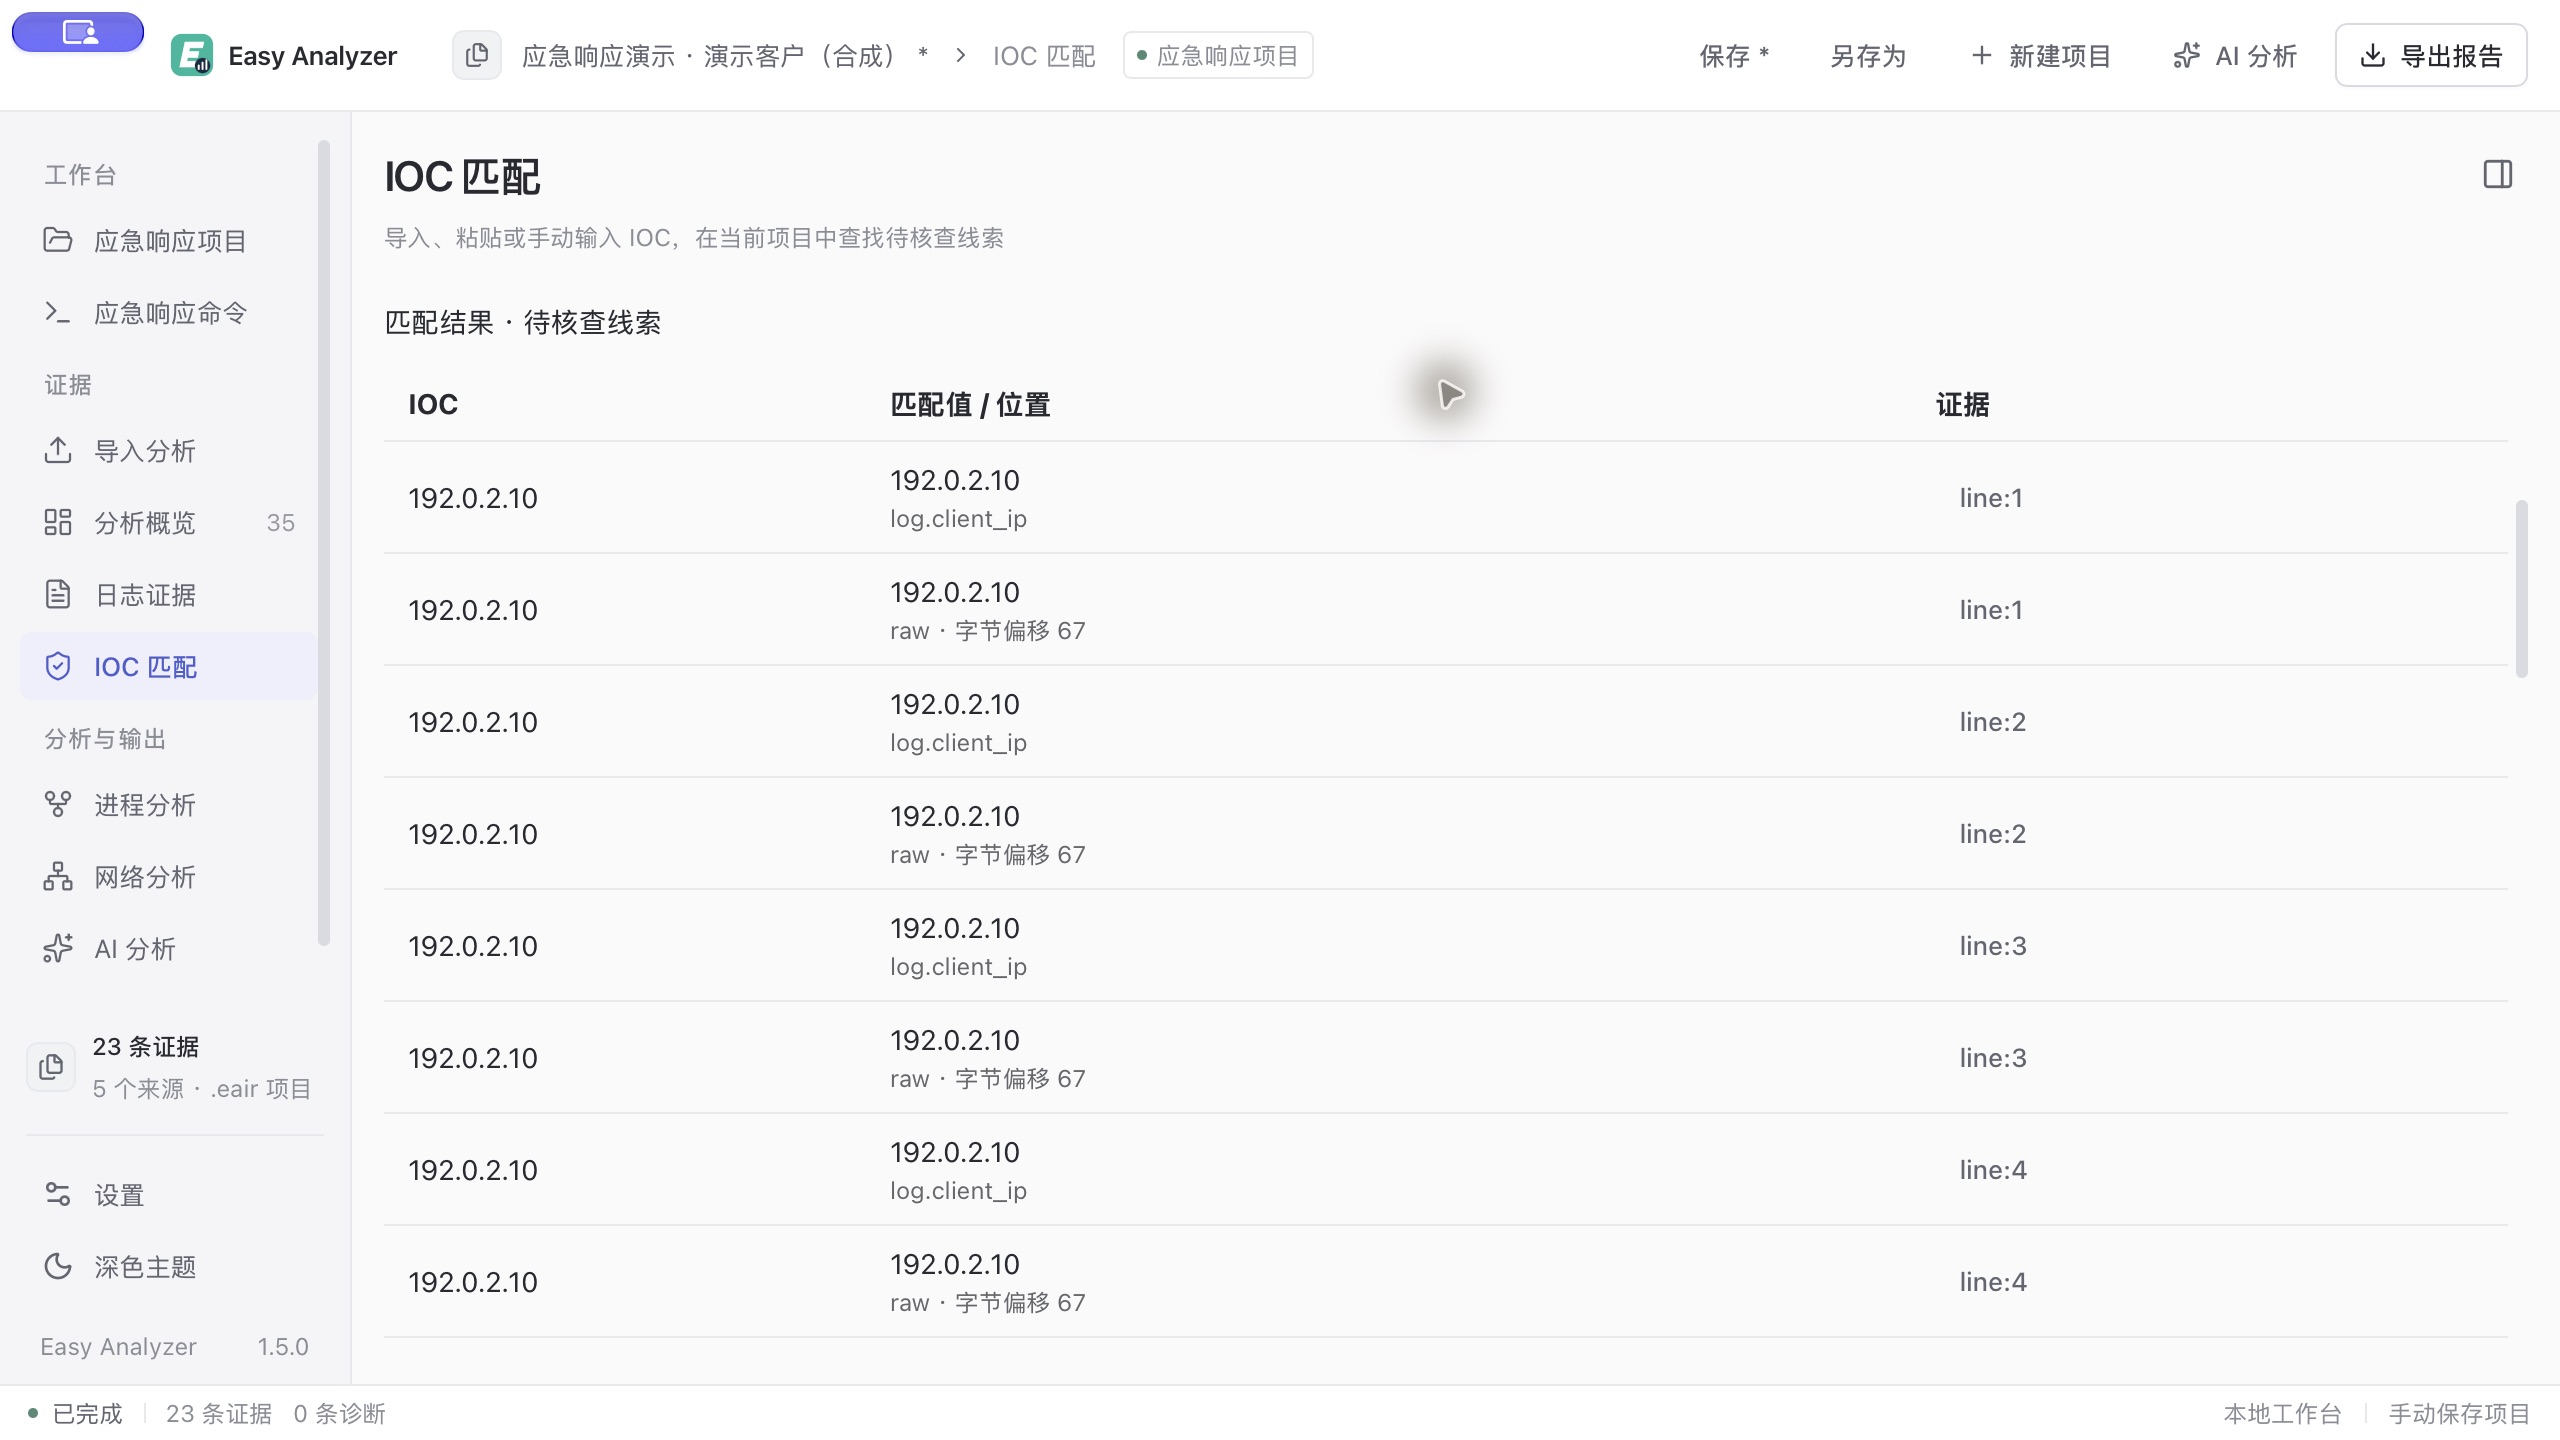This screenshot has width=2560, height=1440.
Task: Click the process tree icon for 进程分析
Action: point(58,804)
